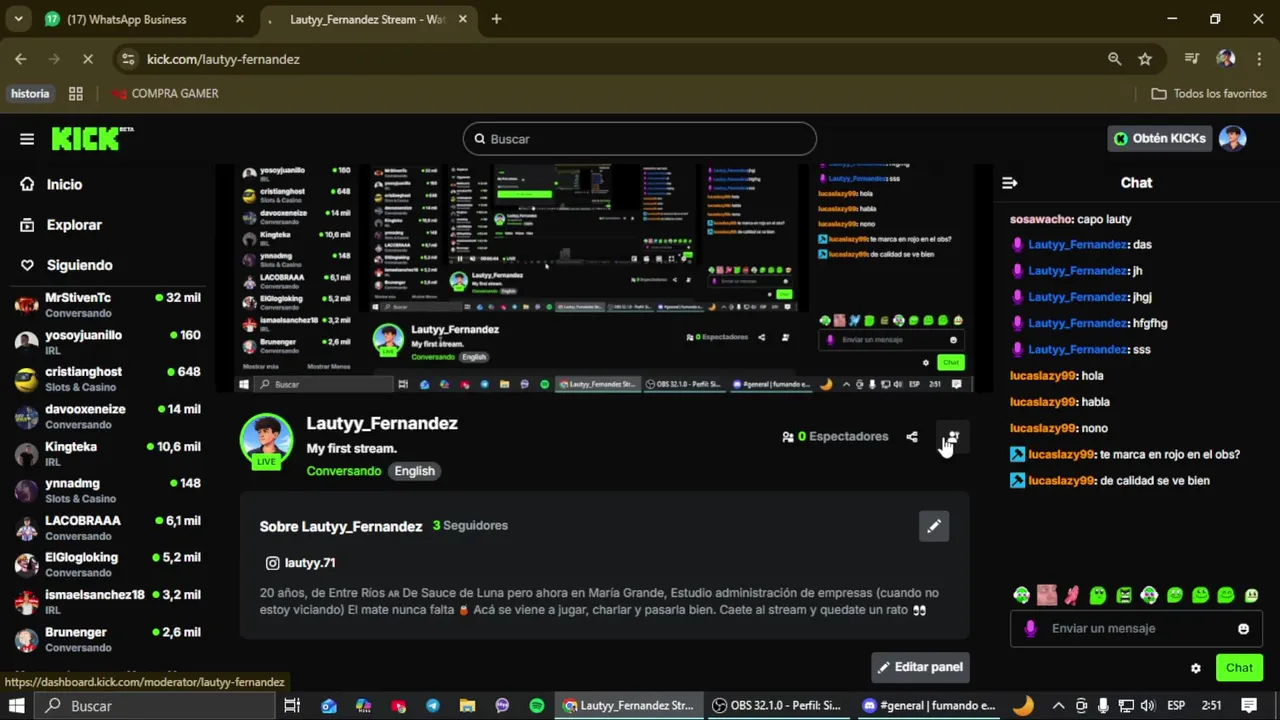Open the Discord #general taskbar window
1280x720 pixels.
[x=928, y=705]
